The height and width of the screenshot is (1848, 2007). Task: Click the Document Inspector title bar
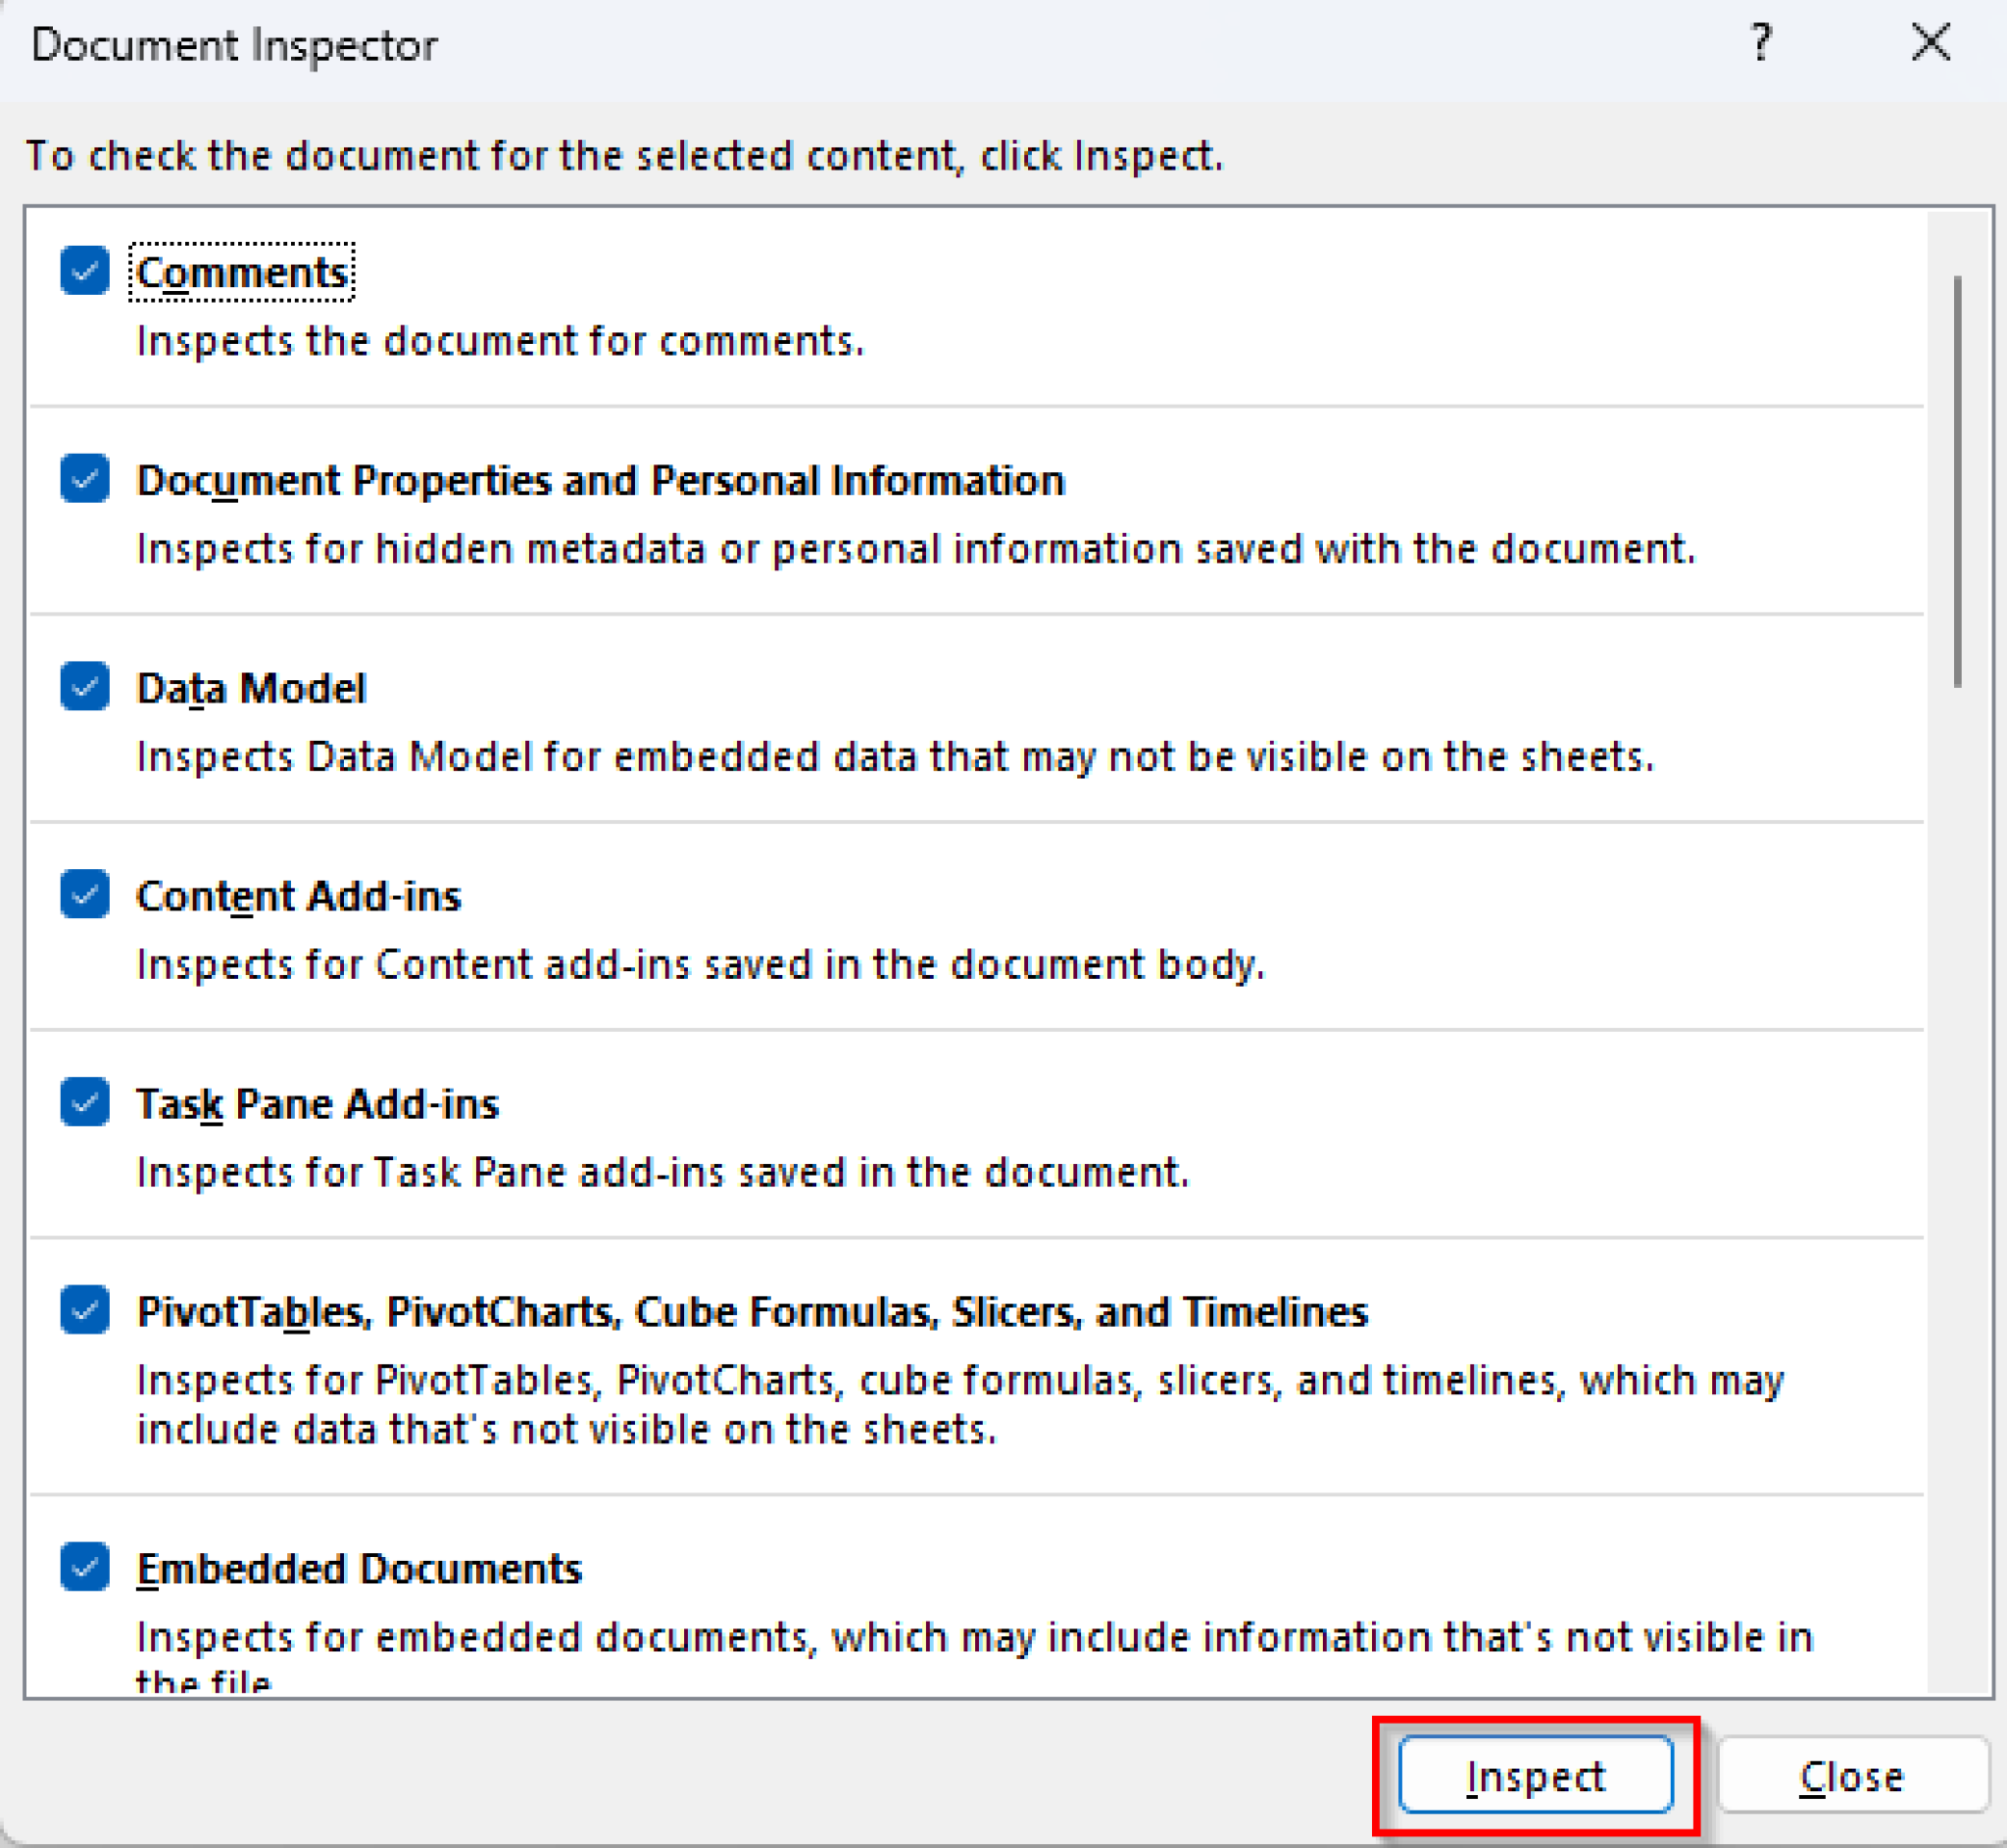(234, 44)
